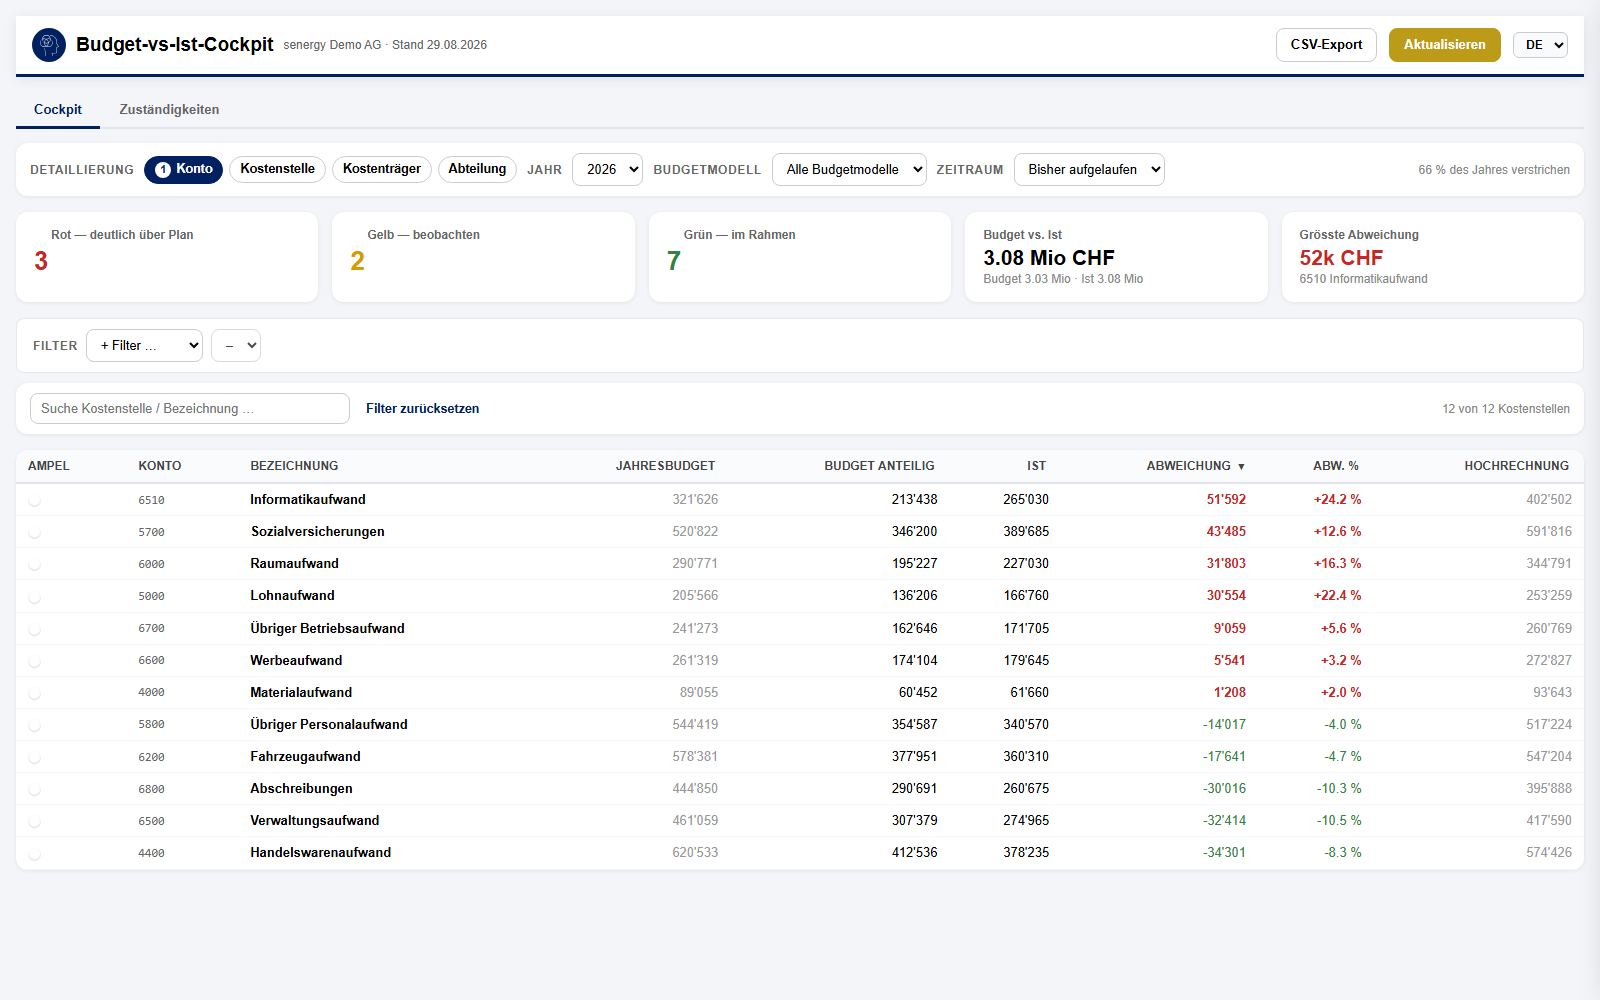The height and width of the screenshot is (1000, 1600).
Task: Sort by the Jahresbudget column header
Action: click(x=665, y=466)
